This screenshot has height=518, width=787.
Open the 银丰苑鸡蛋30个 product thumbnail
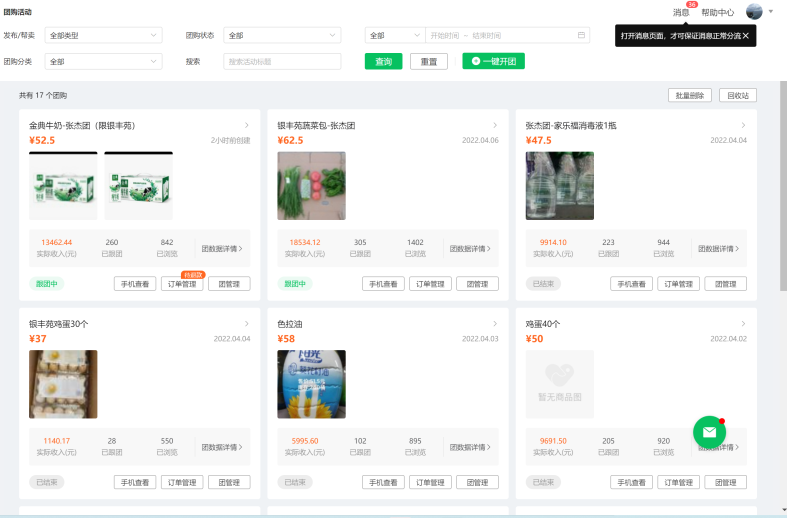pos(63,384)
